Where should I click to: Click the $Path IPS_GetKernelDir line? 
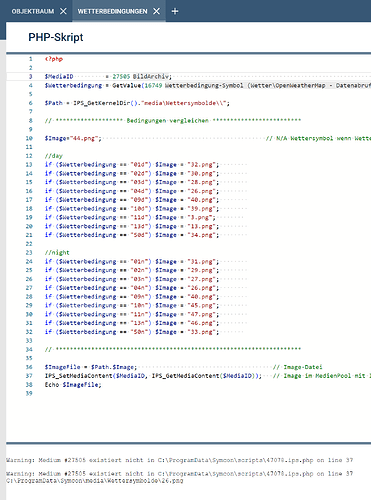pos(137,103)
